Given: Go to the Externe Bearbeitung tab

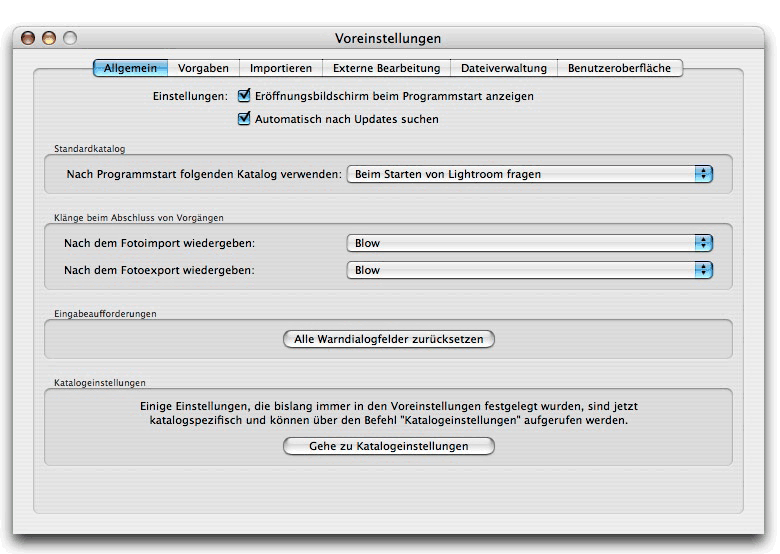Looking at the screenshot, I should [386, 68].
